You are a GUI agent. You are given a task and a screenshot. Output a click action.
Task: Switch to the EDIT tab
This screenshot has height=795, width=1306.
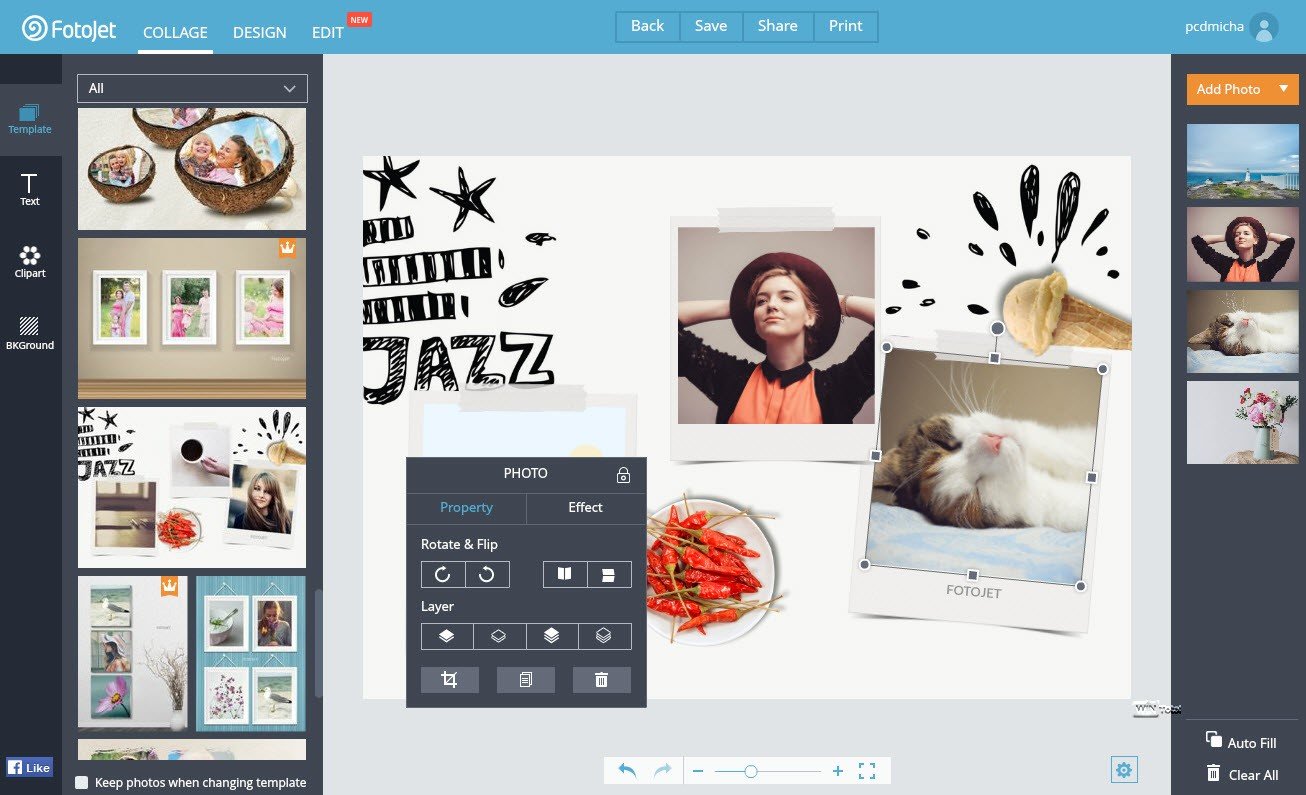coord(328,32)
